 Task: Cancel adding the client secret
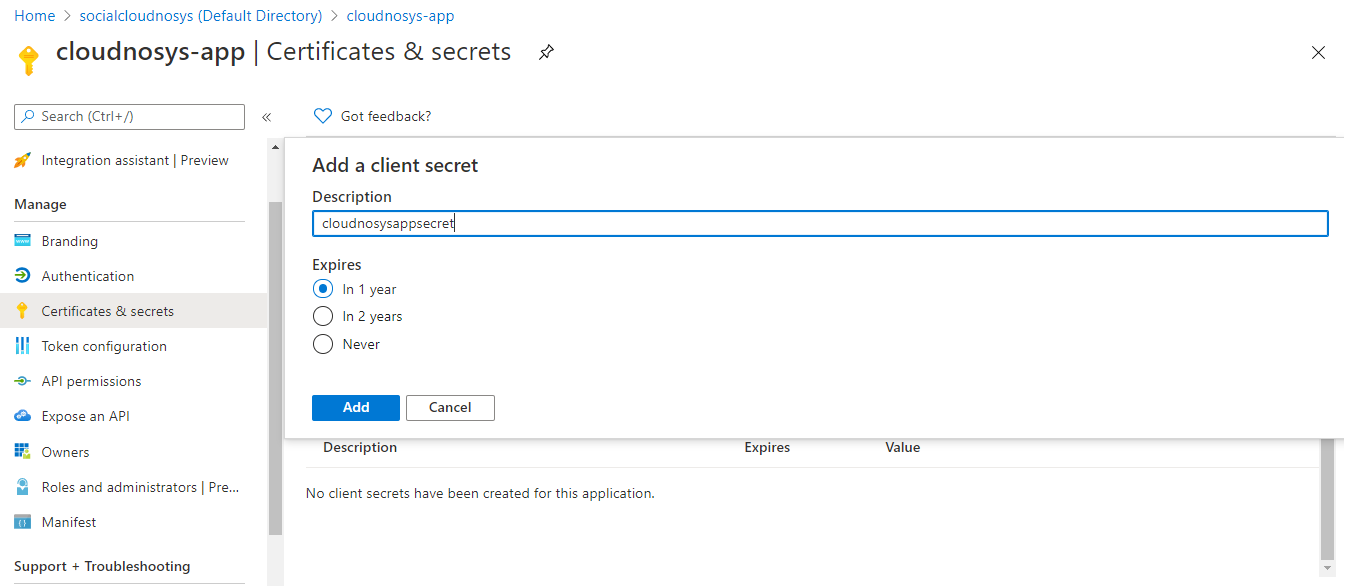(450, 407)
